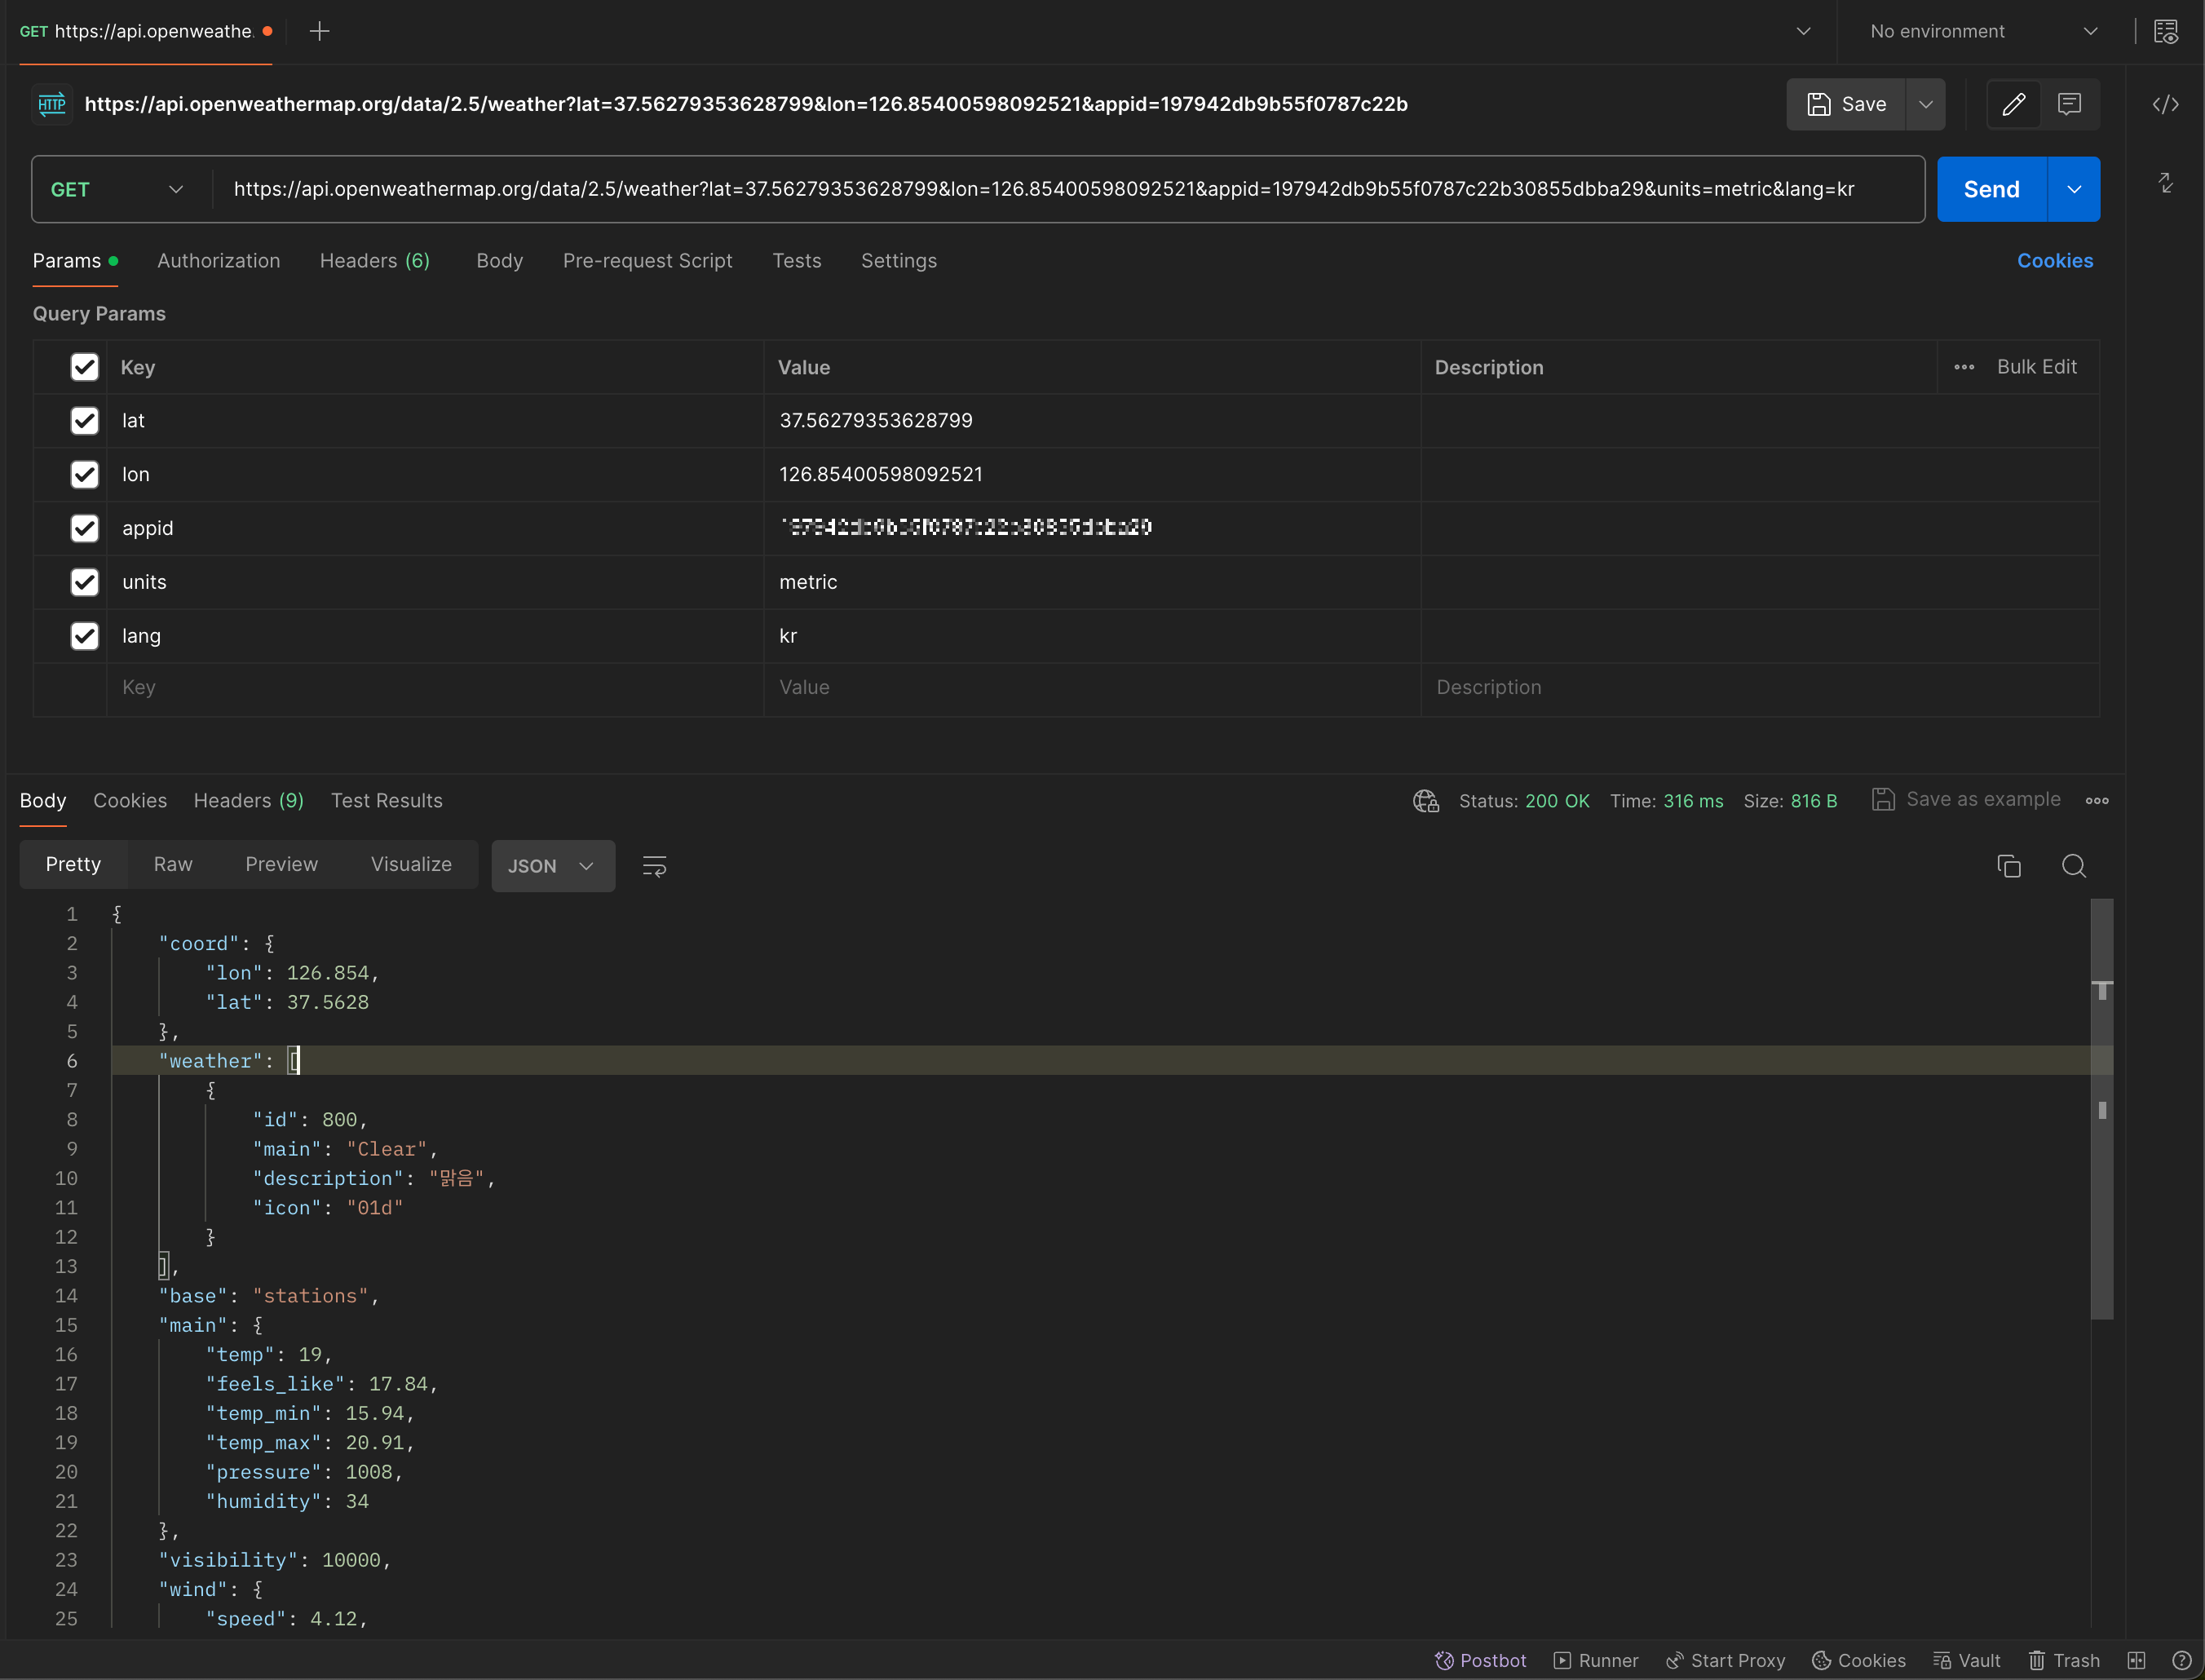Open the Cookies link
2205x1680 pixels.
point(2054,261)
